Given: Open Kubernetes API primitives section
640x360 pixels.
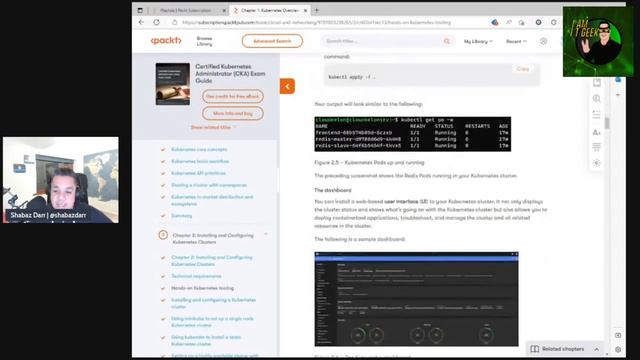Looking at the screenshot, I should tap(198, 173).
